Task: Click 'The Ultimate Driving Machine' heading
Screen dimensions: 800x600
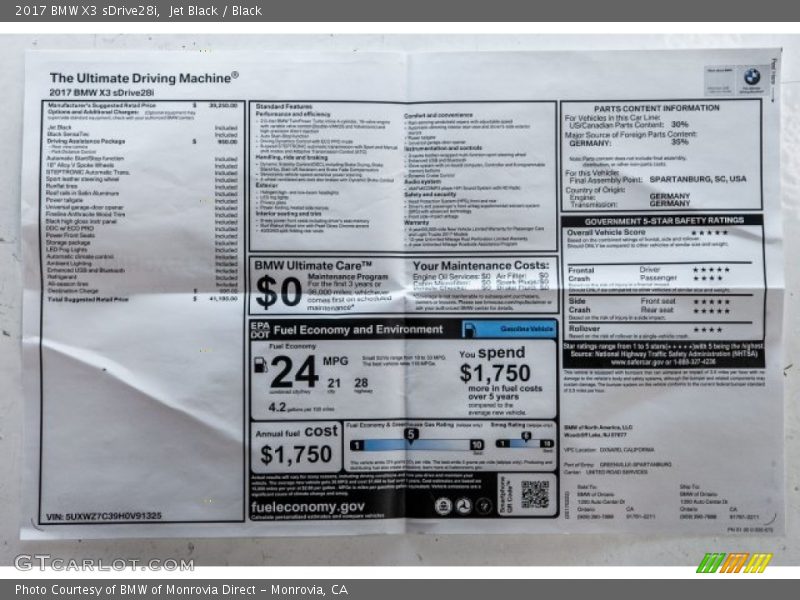Action: point(144,78)
